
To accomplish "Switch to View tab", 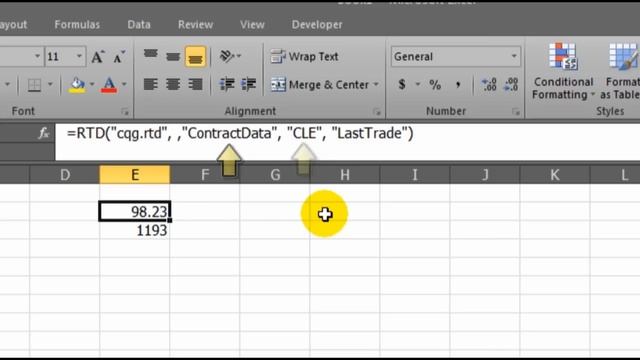I will click(252, 24).
